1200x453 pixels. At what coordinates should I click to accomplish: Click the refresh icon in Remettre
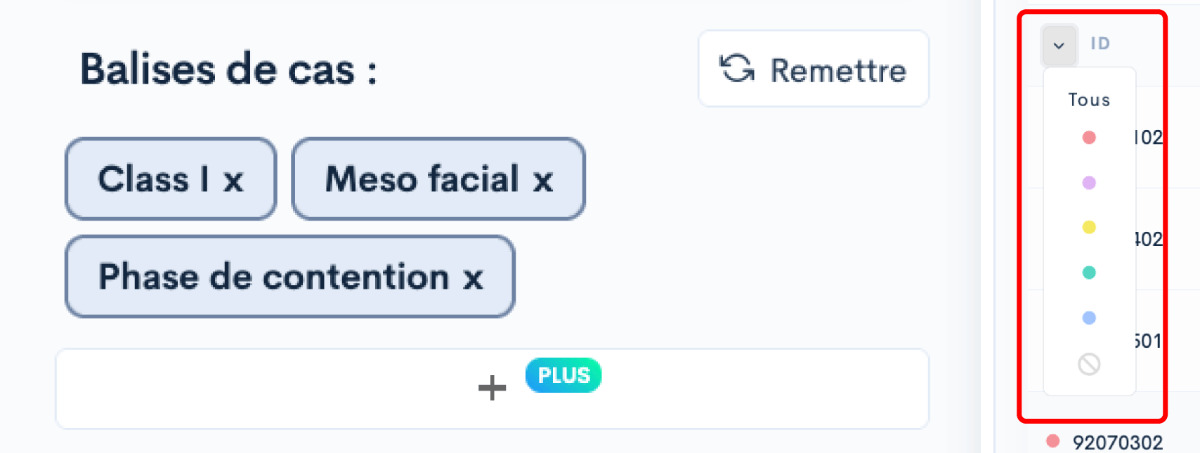[x=738, y=69]
